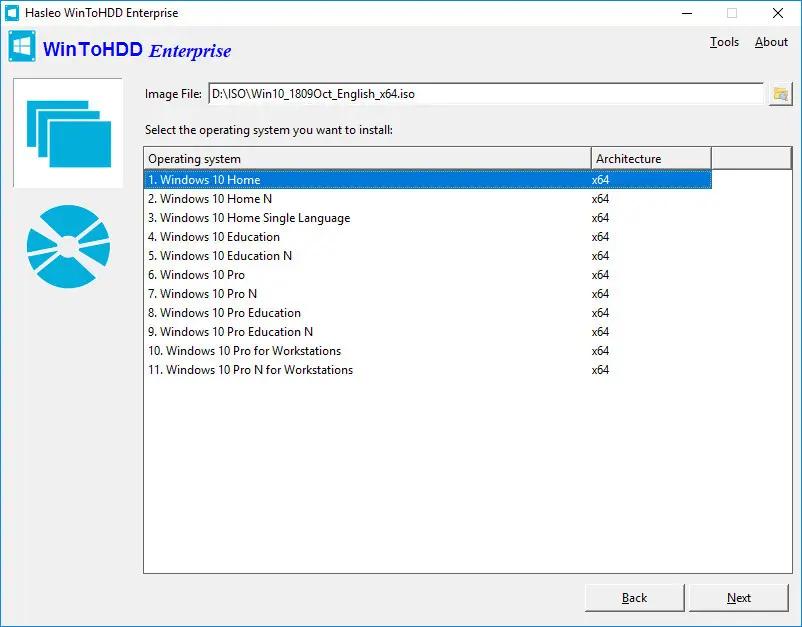Open the About menu

tap(771, 42)
